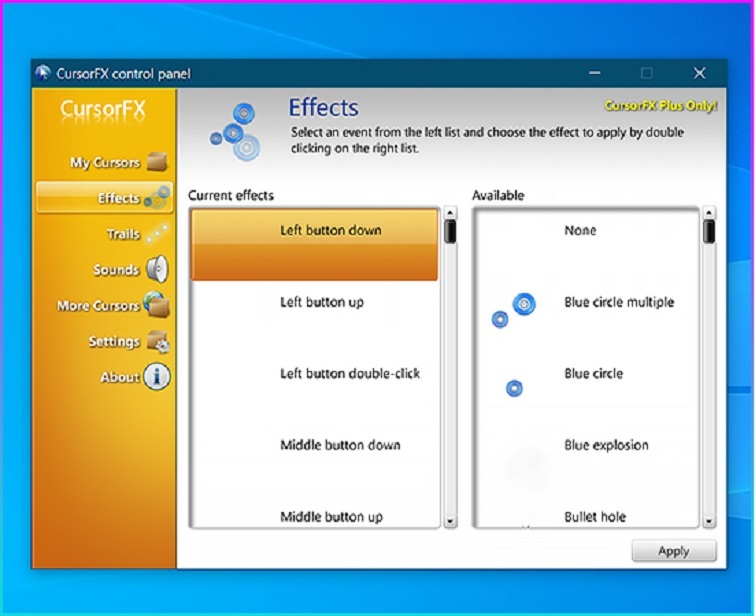Select Left button double-click event
Screen dimensions: 755x616
point(349,374)
